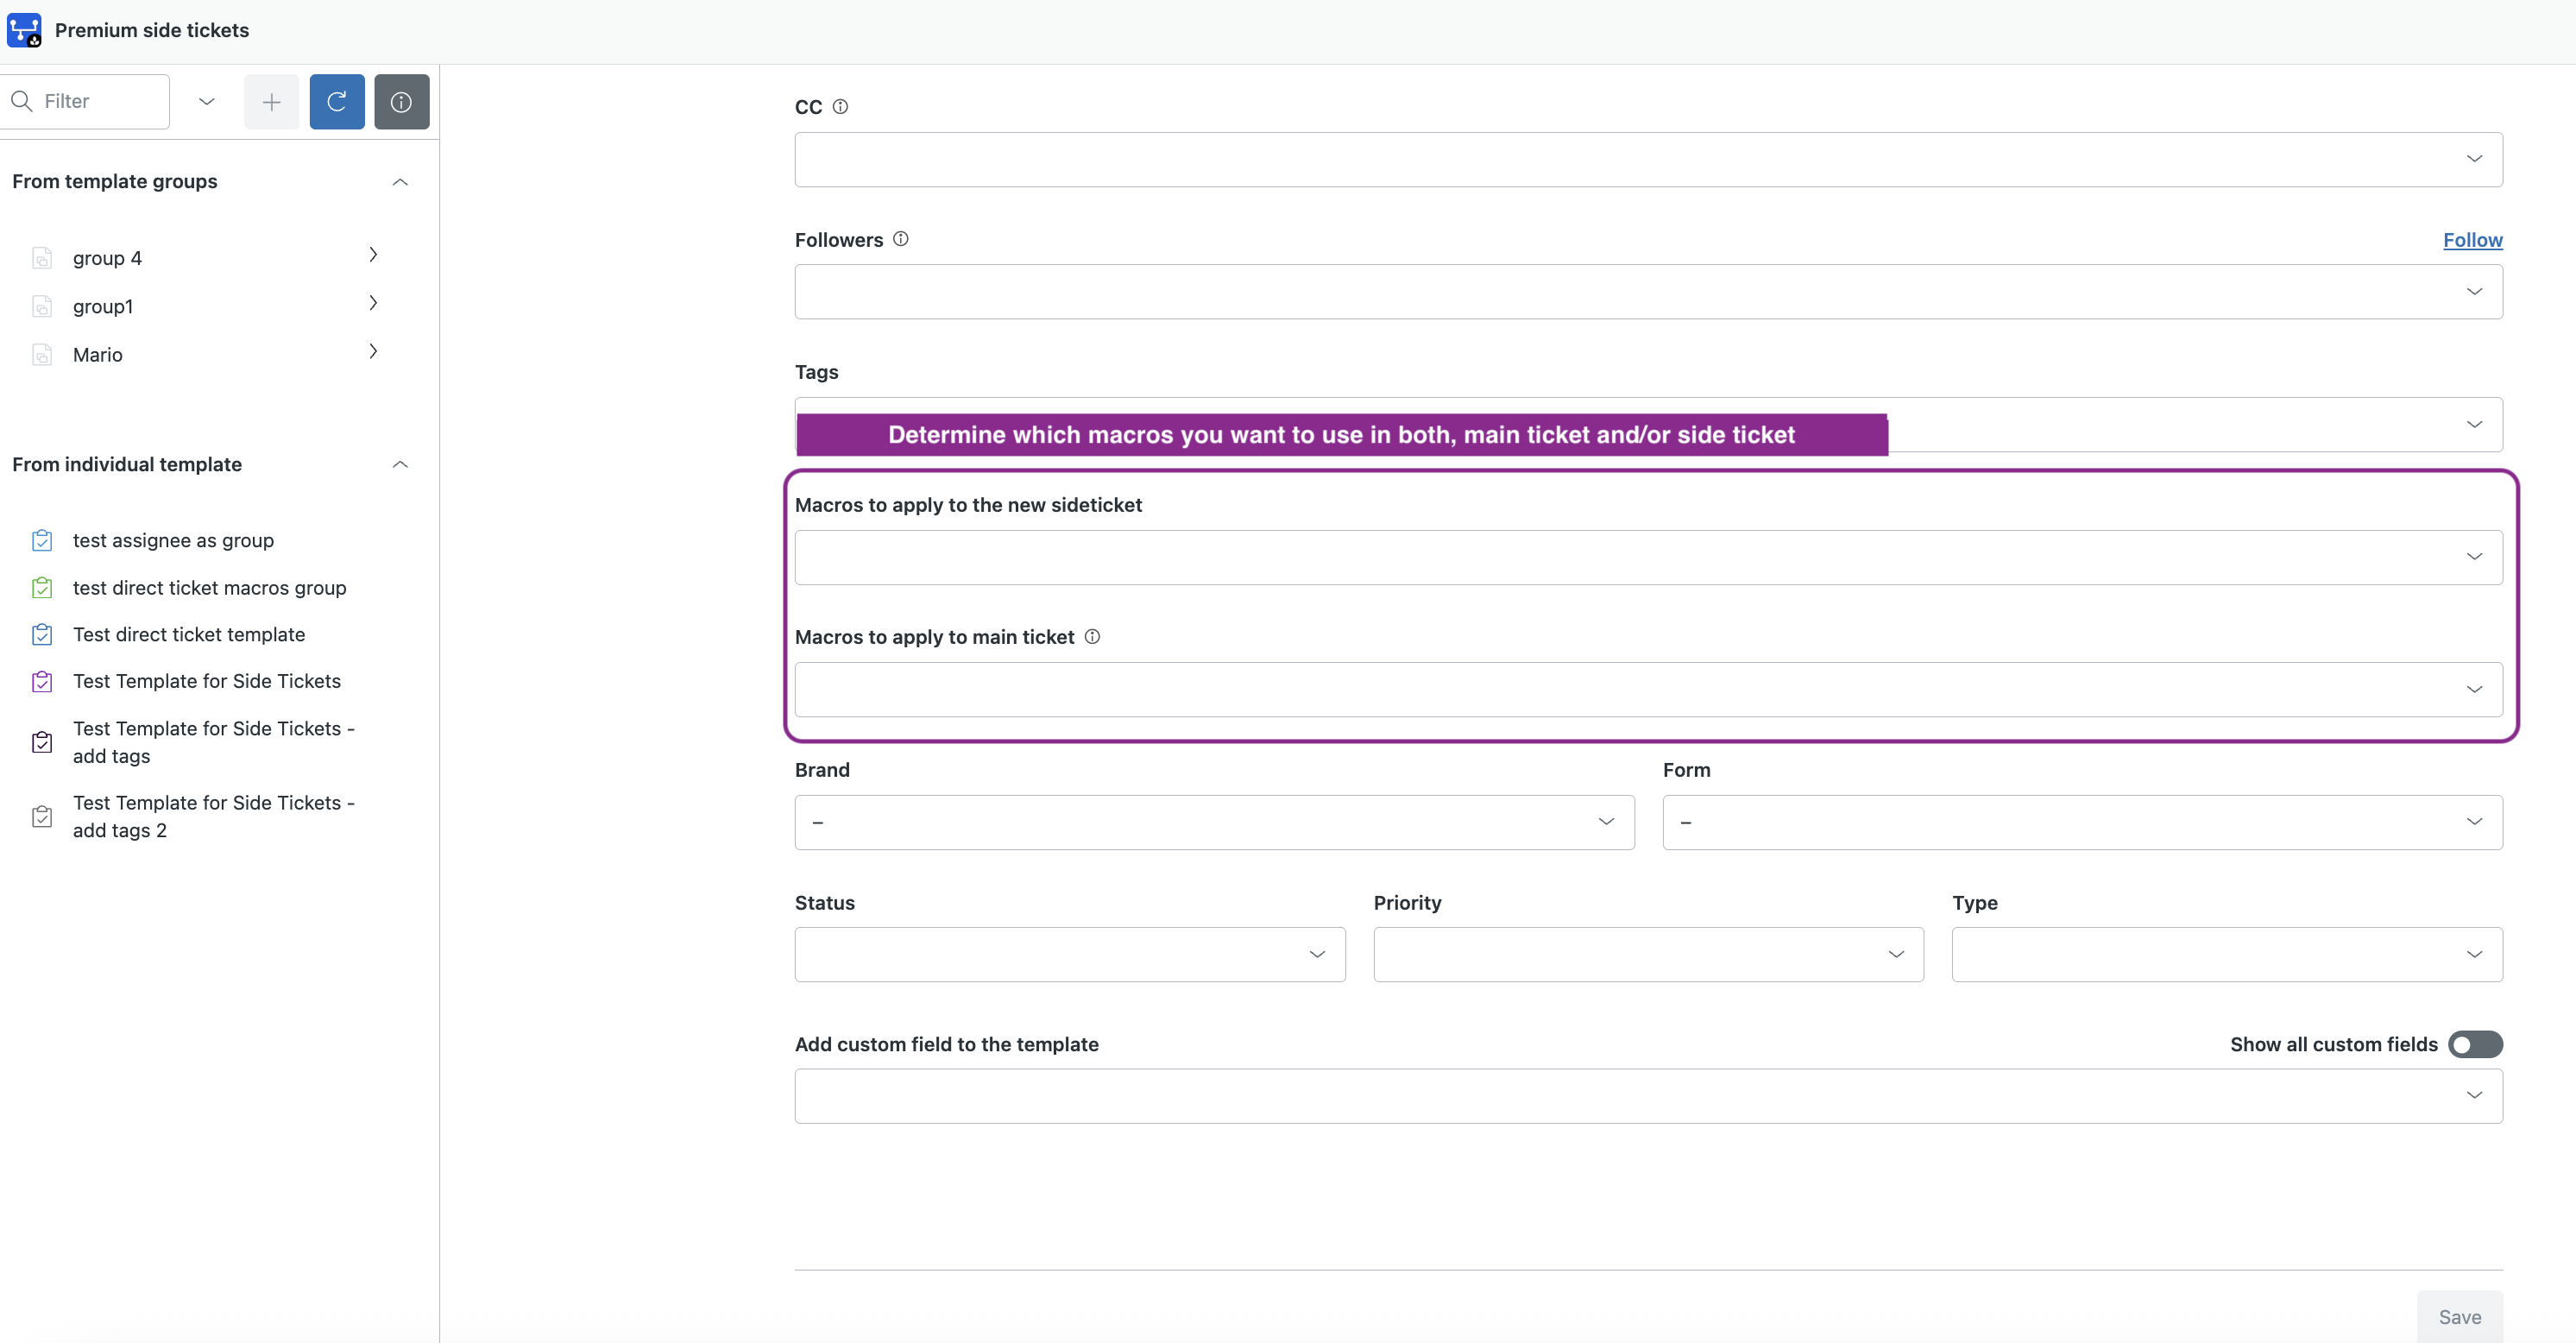Click the Follow link
The height and width of the screenshot is (1343, 2576).
point(2472,240)
